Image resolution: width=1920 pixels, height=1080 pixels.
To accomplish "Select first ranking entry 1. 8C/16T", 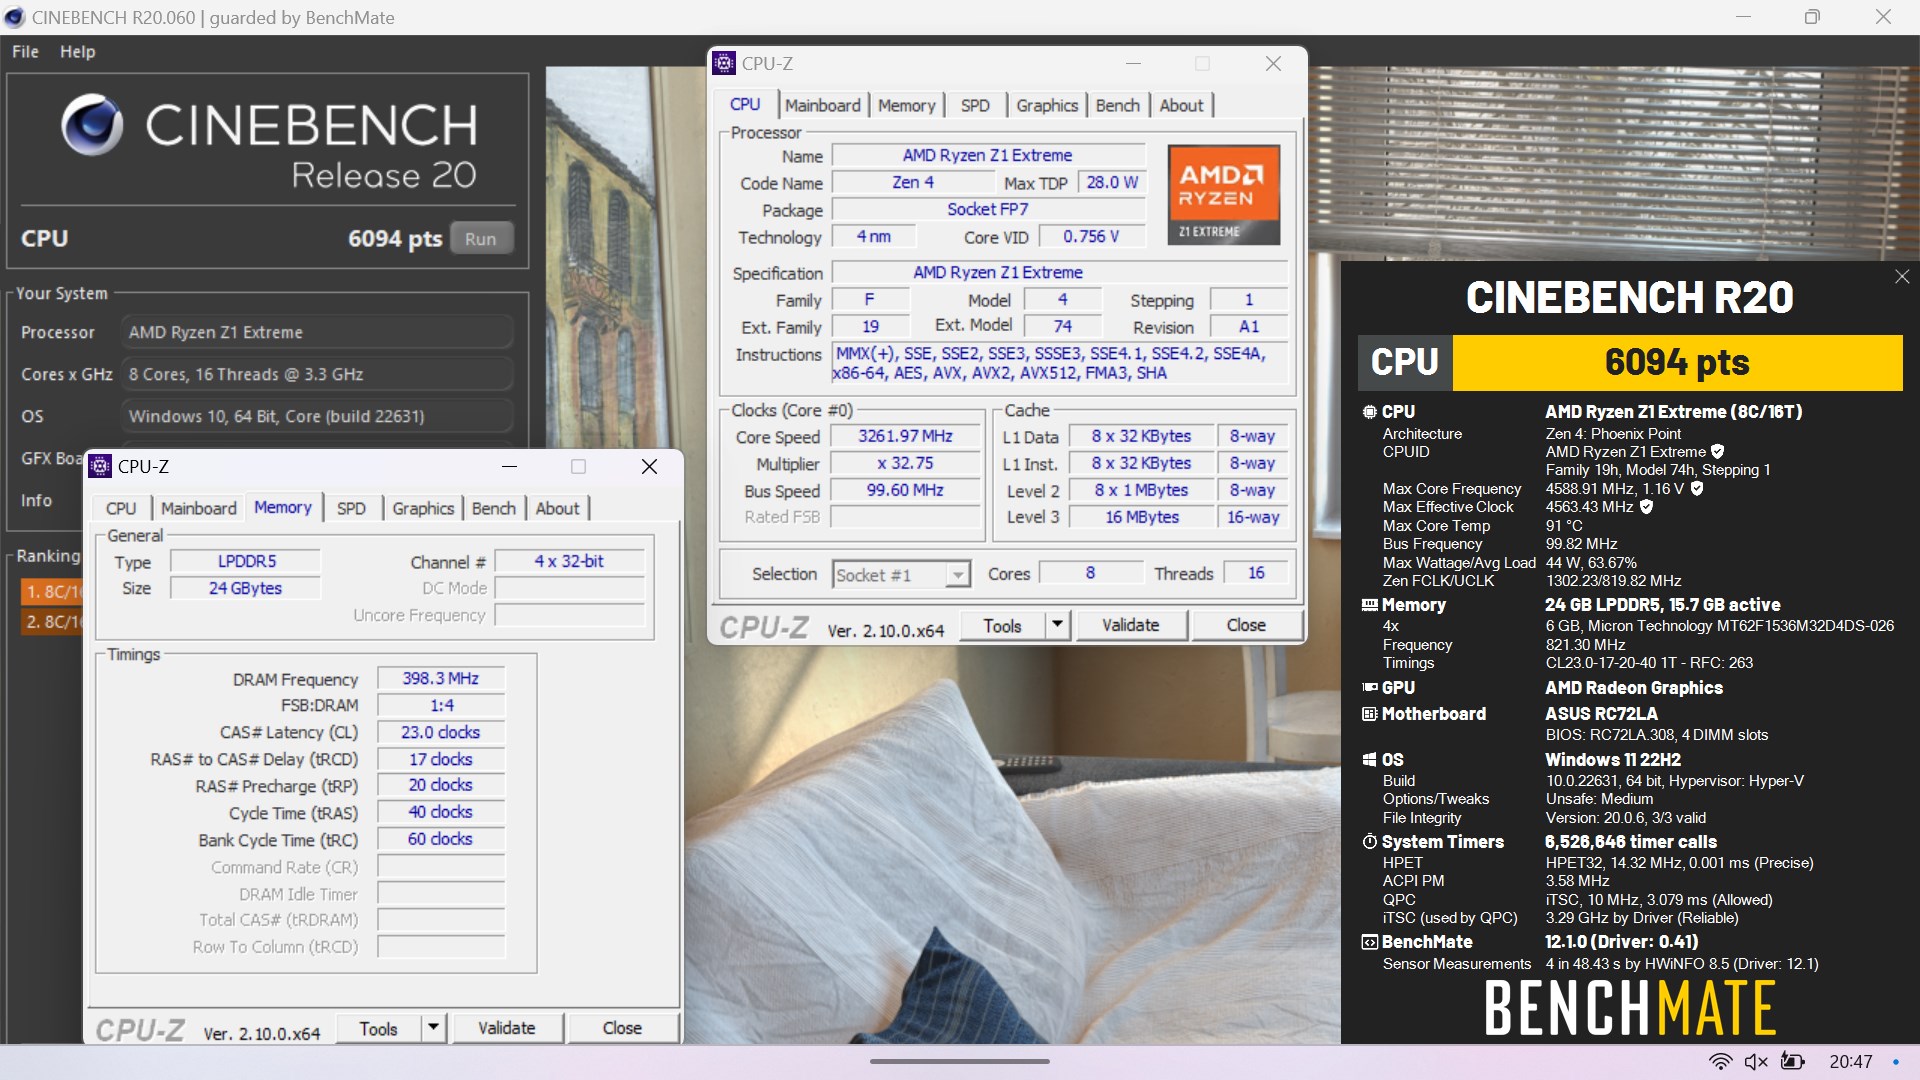I will (52, 591).
